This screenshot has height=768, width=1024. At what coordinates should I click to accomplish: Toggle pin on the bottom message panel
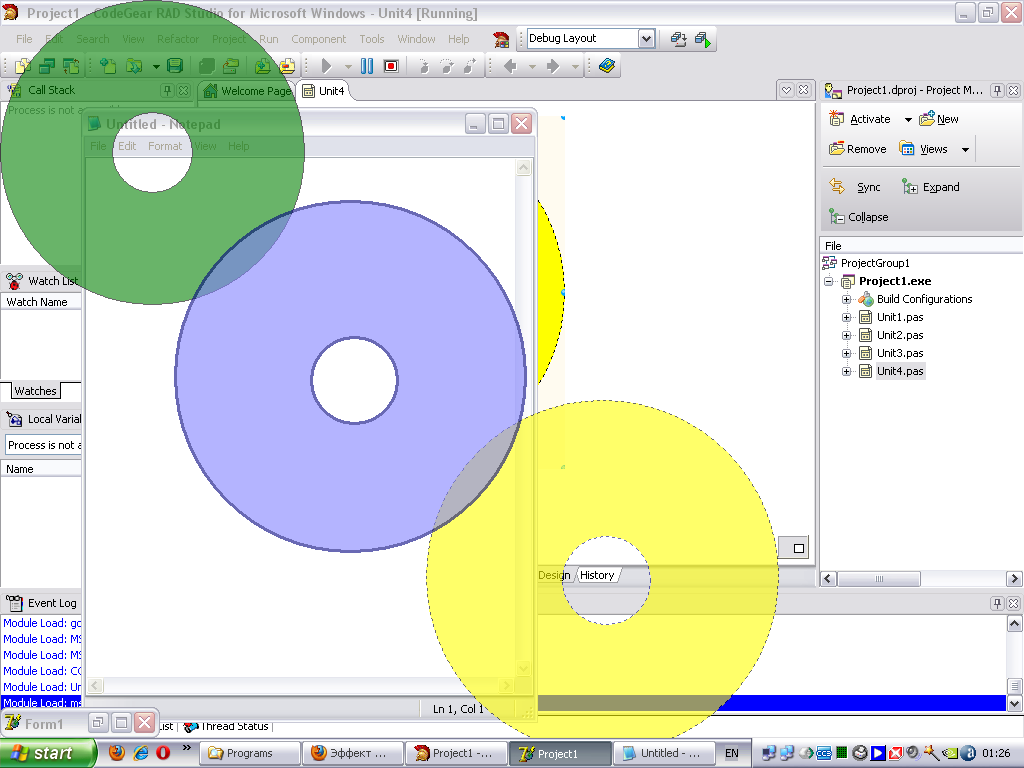pyautogui.click(x=996, y=603)
